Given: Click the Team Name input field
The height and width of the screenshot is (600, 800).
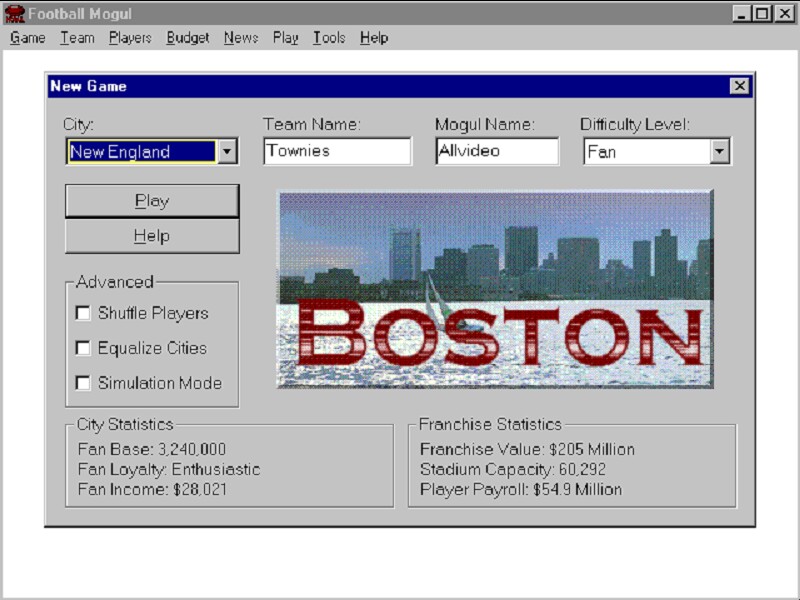Looking at the screenshot, I should click(337, 151).
